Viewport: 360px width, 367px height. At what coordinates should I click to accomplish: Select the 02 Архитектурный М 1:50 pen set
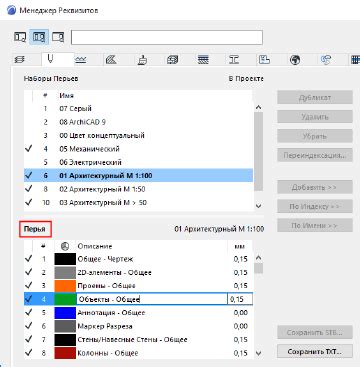138,189
